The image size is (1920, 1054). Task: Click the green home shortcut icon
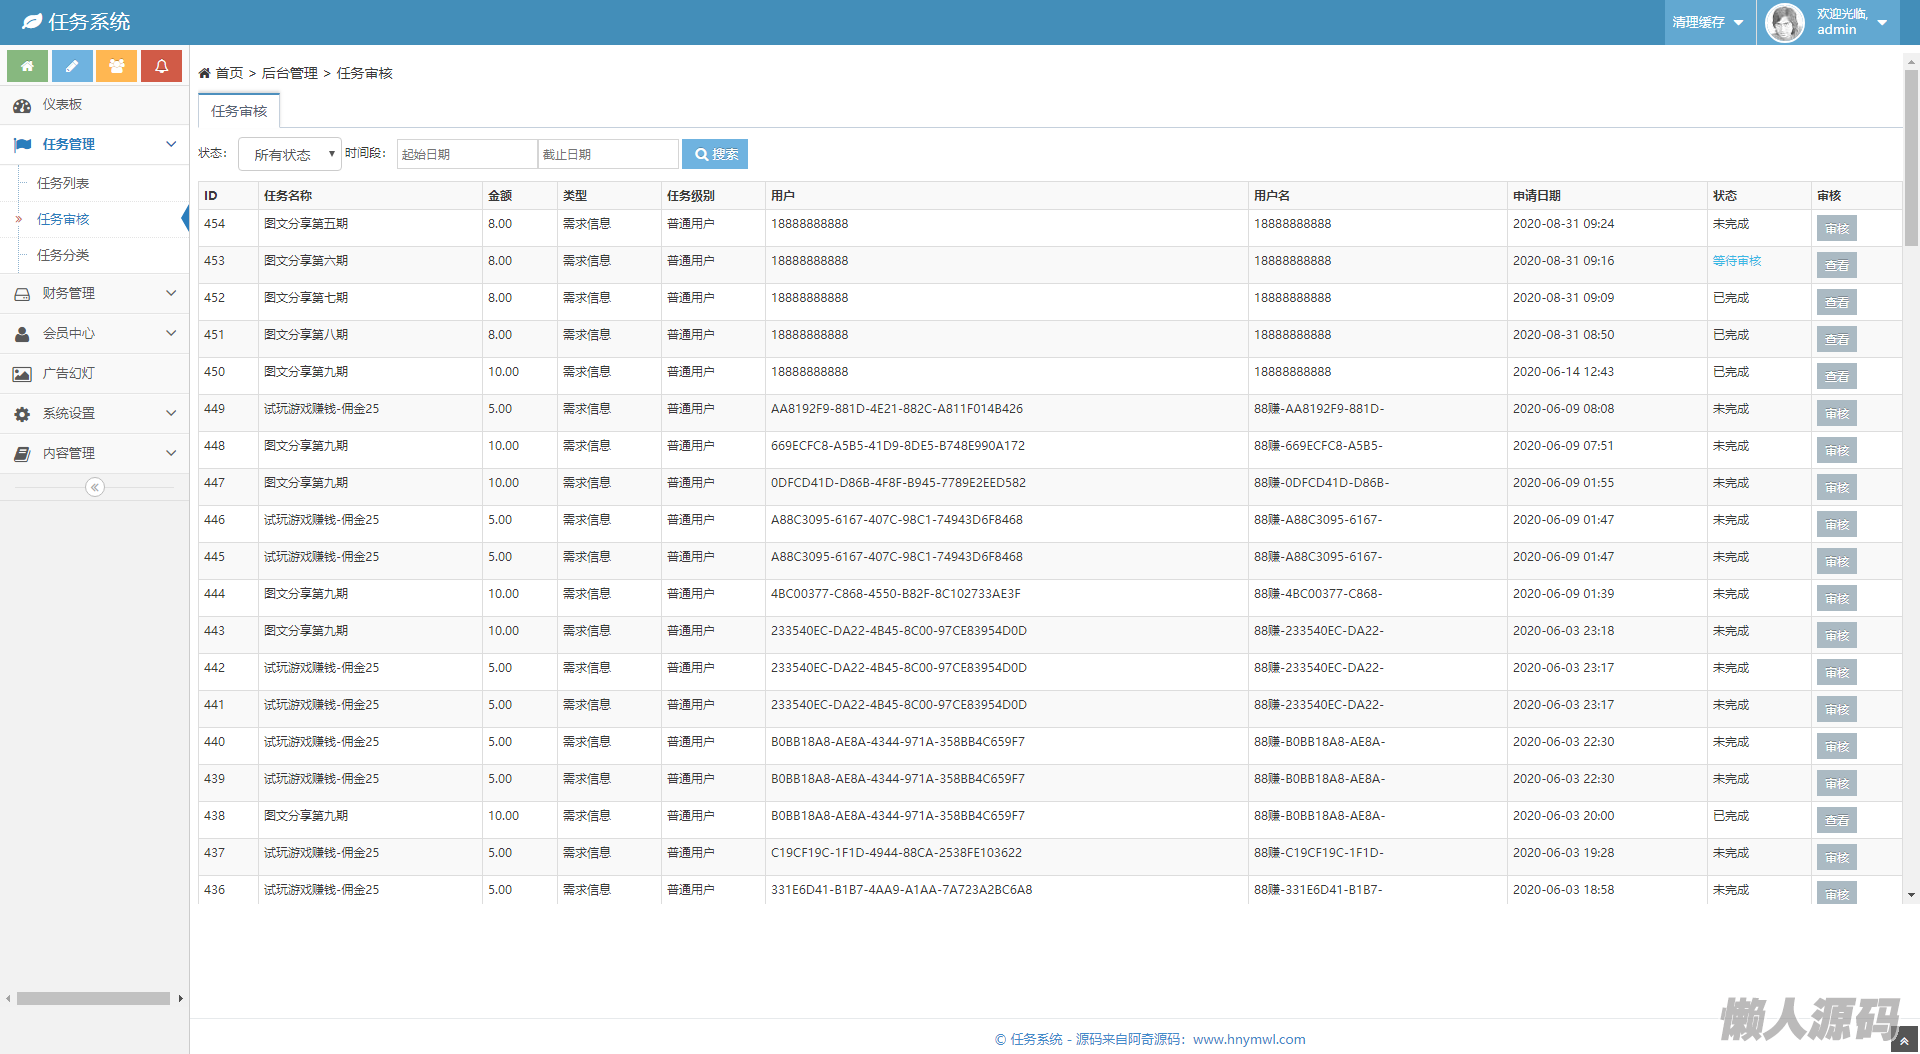pos(27,66)
